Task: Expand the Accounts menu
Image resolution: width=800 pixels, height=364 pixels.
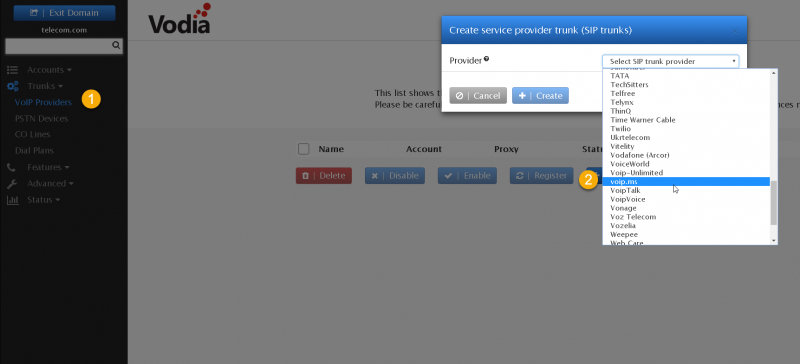Action: coord(49,69)
